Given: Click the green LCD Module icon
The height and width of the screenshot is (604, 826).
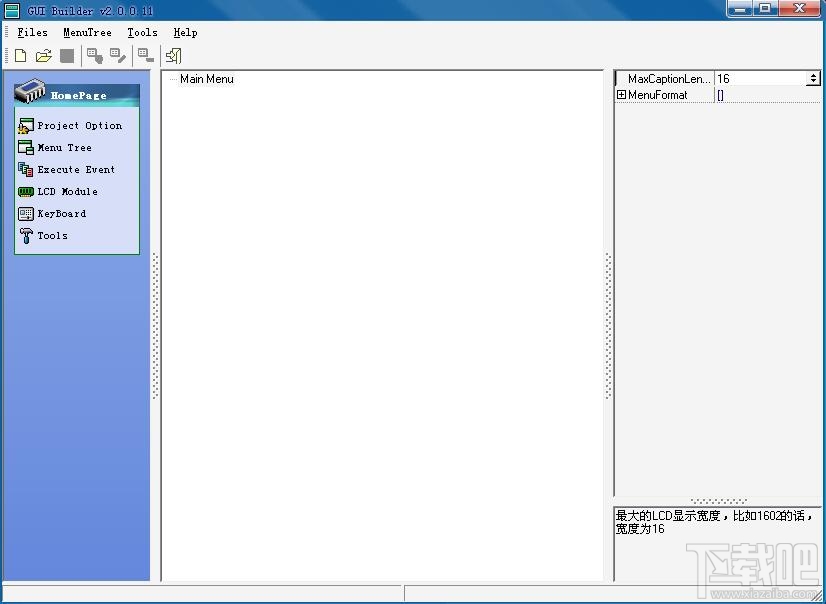Looking at the screenshot, I should tap(25, 192).
